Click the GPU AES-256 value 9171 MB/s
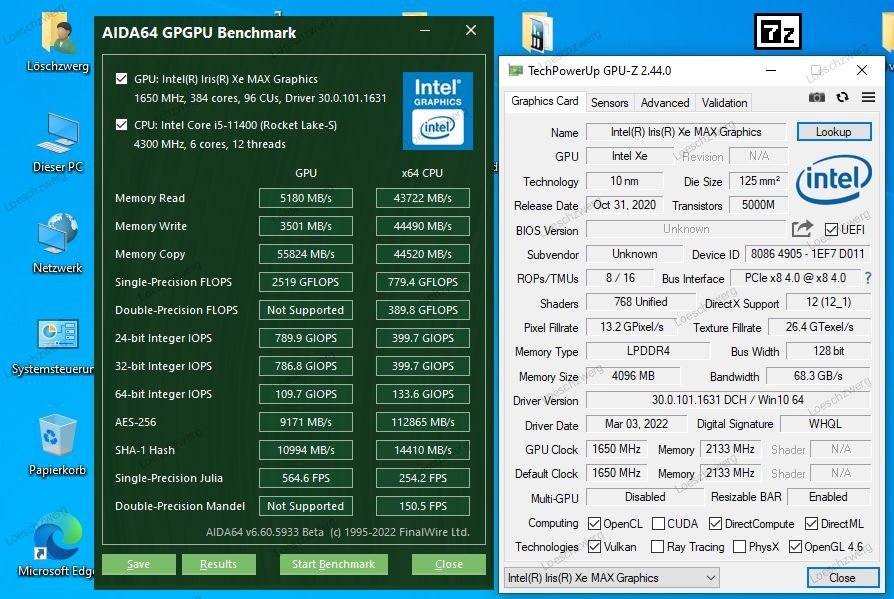Viewport: 894px width, 599px height. 306,422
